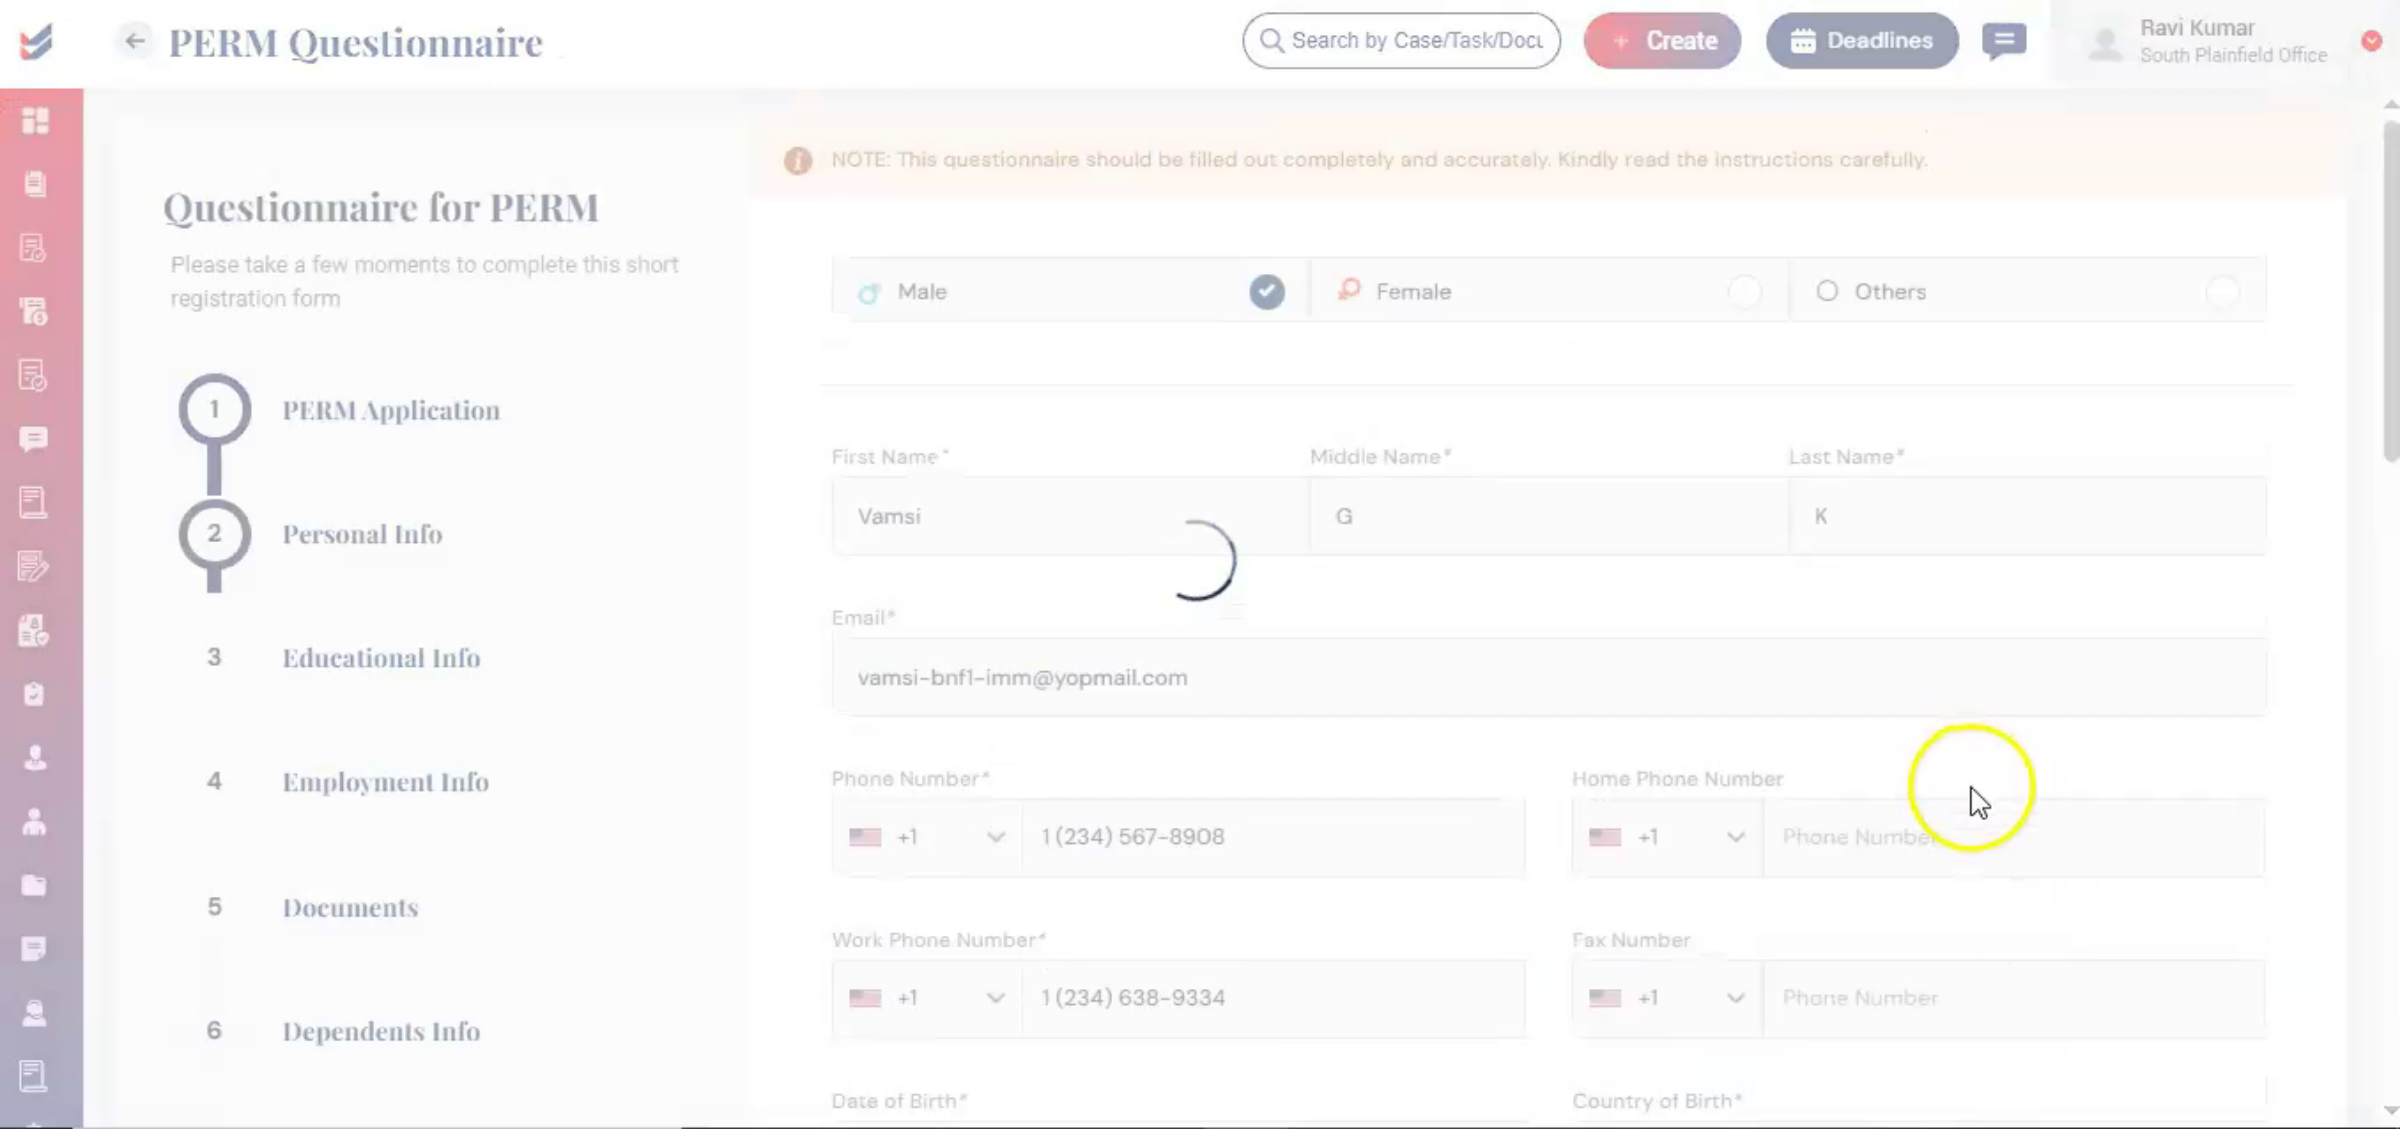Click the female gender symbol icon
The width and height of the screenshot is (2400, 1129).
(x=1349, y=291)
